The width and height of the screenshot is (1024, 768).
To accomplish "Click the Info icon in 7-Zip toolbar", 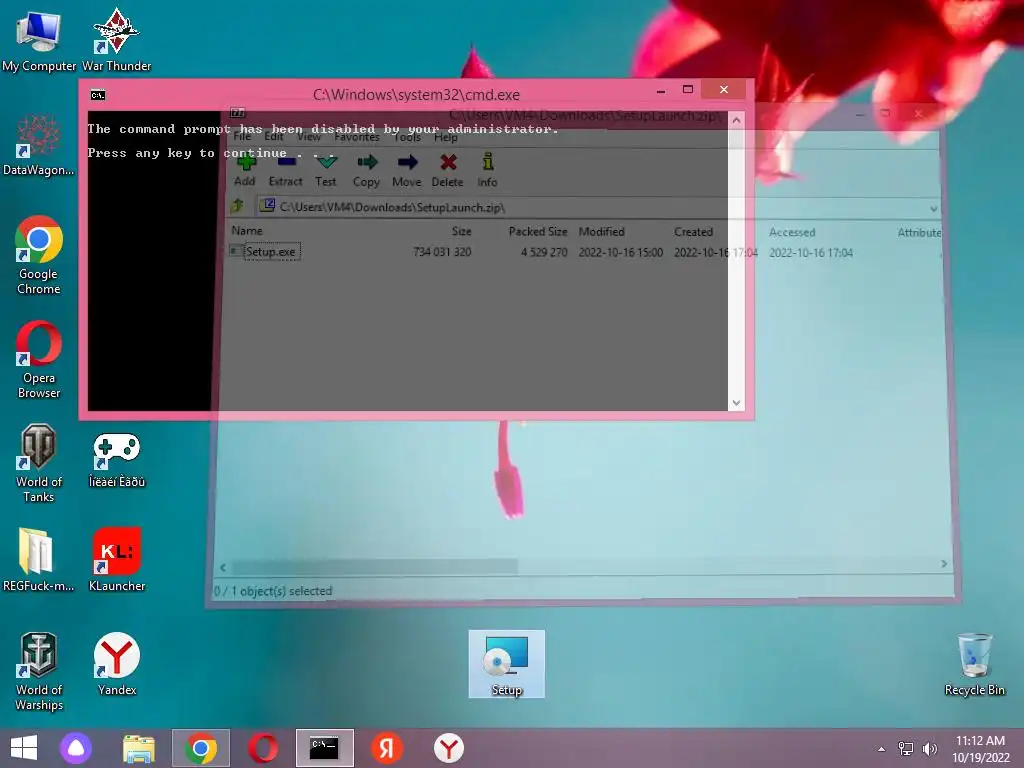I will click(487, 170).
